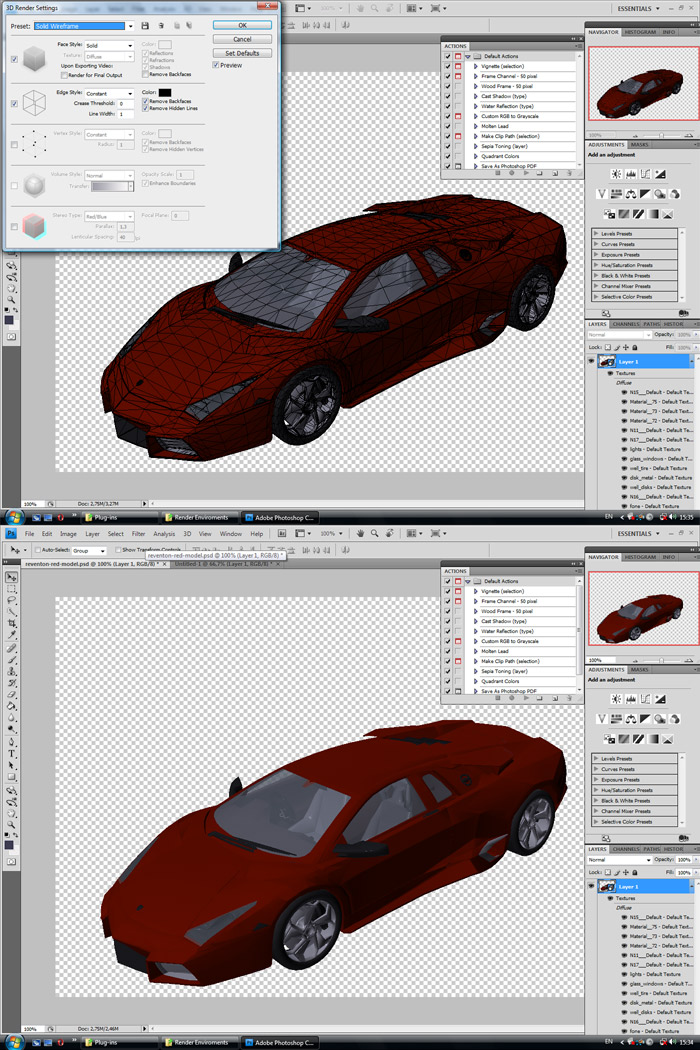700x1050 pixels.
Task: Click the black edge Color swatch
Action: (165, 92)
